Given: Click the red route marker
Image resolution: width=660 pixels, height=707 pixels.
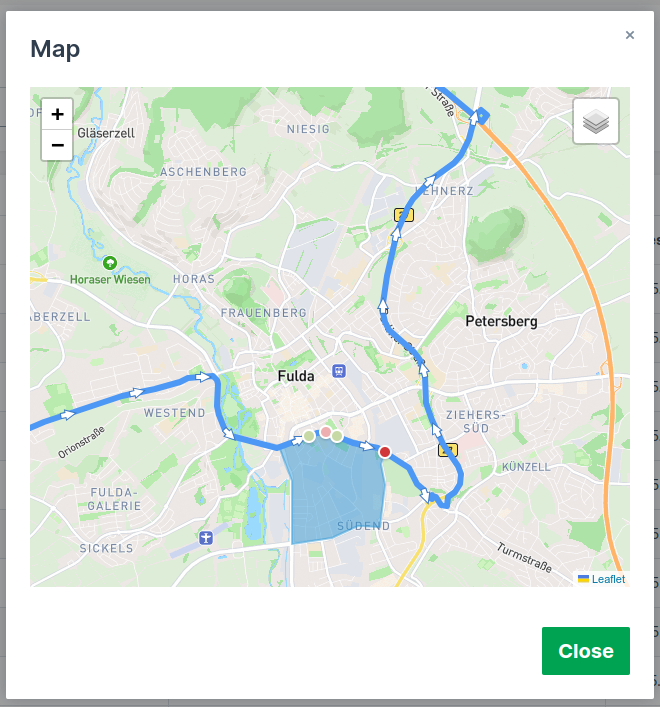Looking at the screenshot, I should tap(385, 452).
